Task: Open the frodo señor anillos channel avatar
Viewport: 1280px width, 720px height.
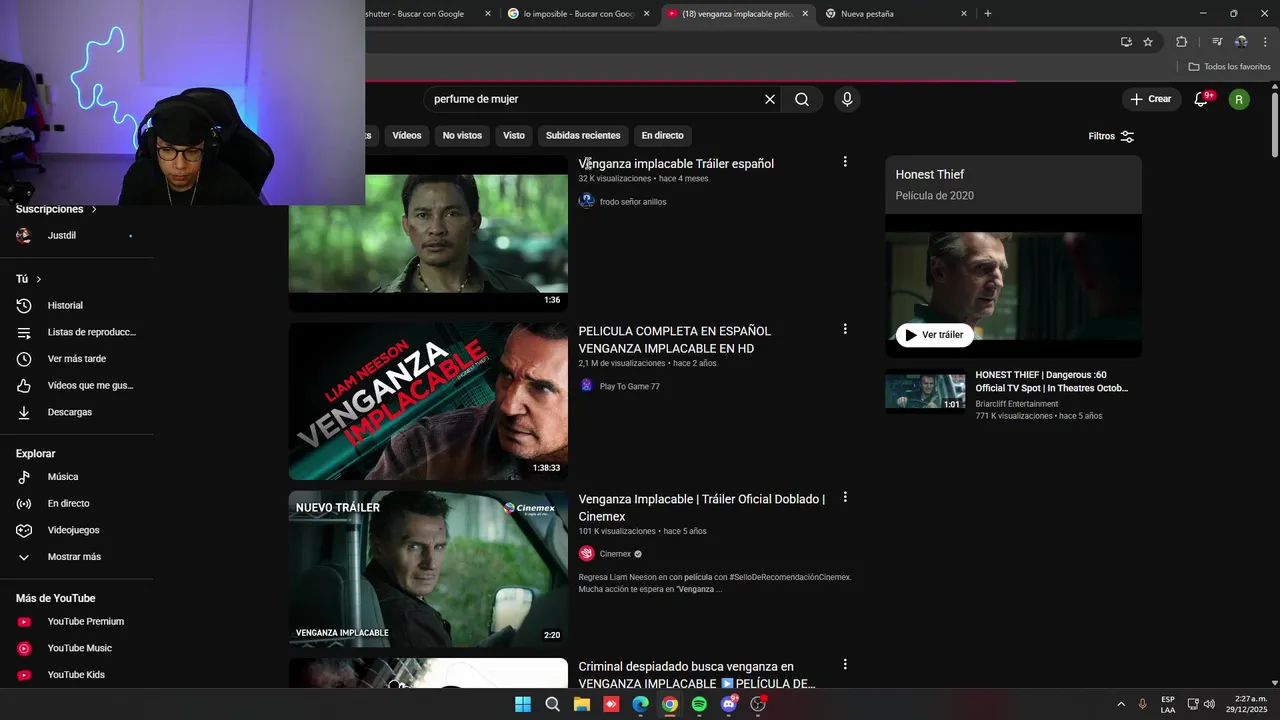Action: tap(587, 201)
